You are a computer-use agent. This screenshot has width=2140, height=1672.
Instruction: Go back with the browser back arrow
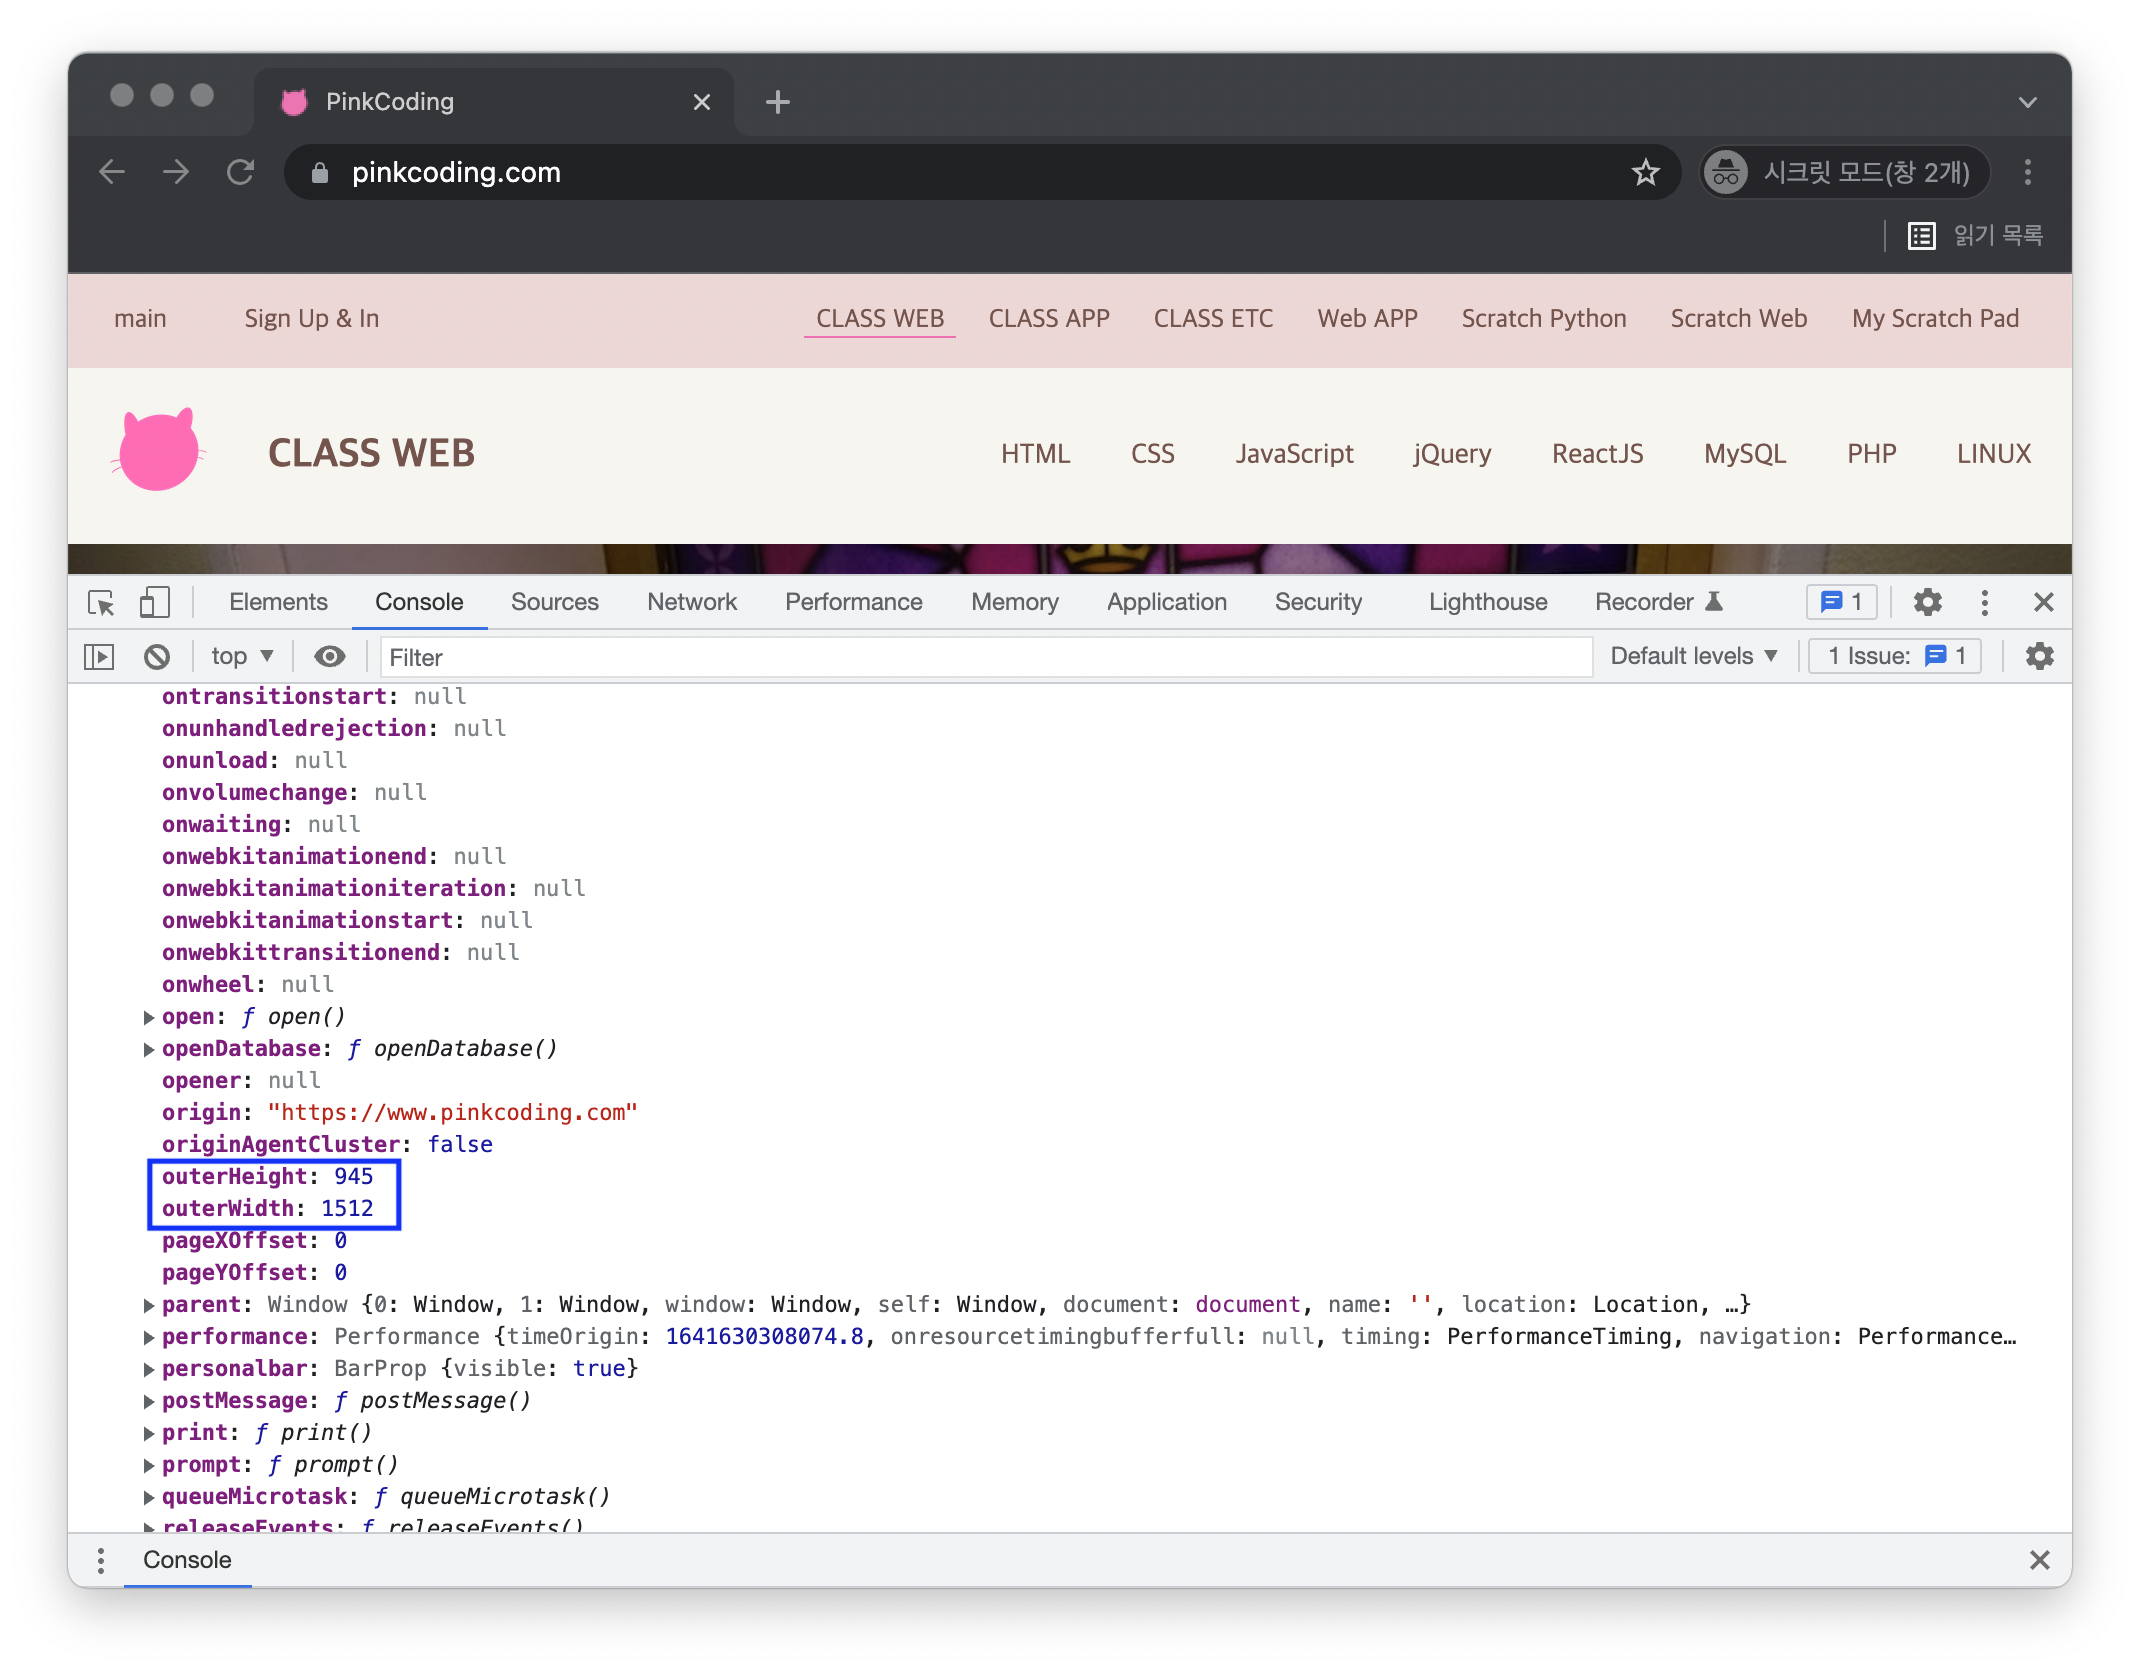coord(112,172)
